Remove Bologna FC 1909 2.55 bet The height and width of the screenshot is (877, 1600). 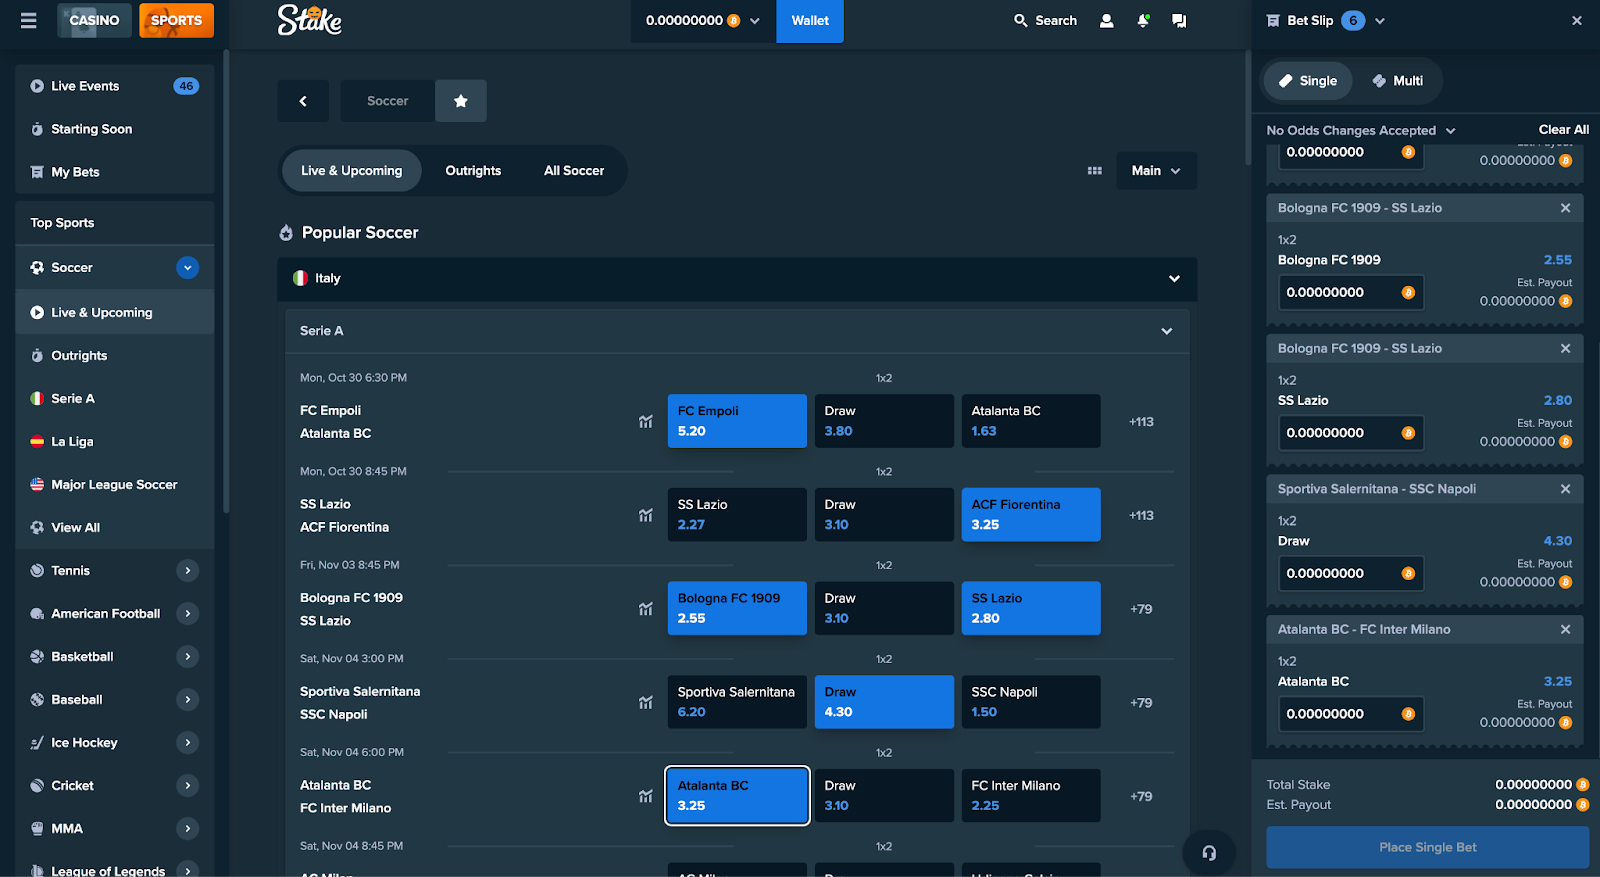pos(1565,208)
